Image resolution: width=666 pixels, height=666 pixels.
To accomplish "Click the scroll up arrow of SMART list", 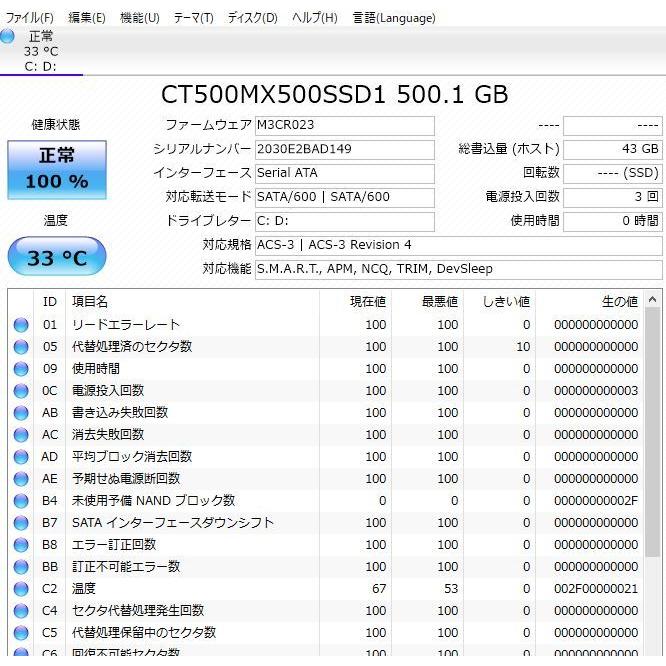I will pos(652,300).
